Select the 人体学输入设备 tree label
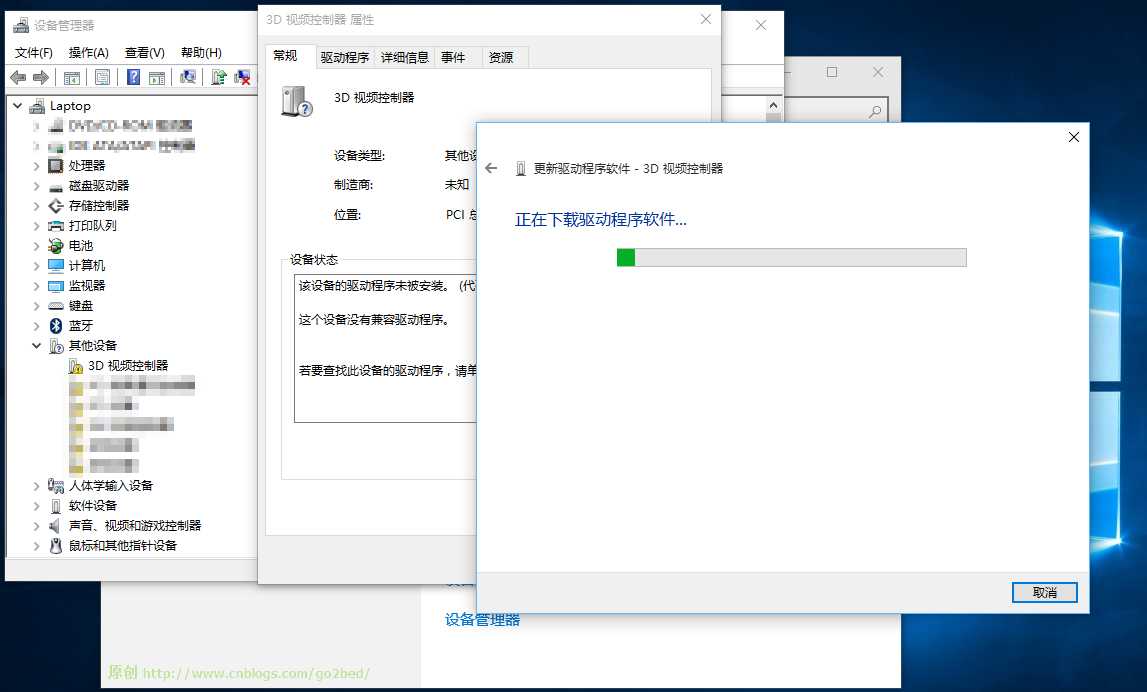The width and height of the screenshot is (1147, 692). coord(110,486)
